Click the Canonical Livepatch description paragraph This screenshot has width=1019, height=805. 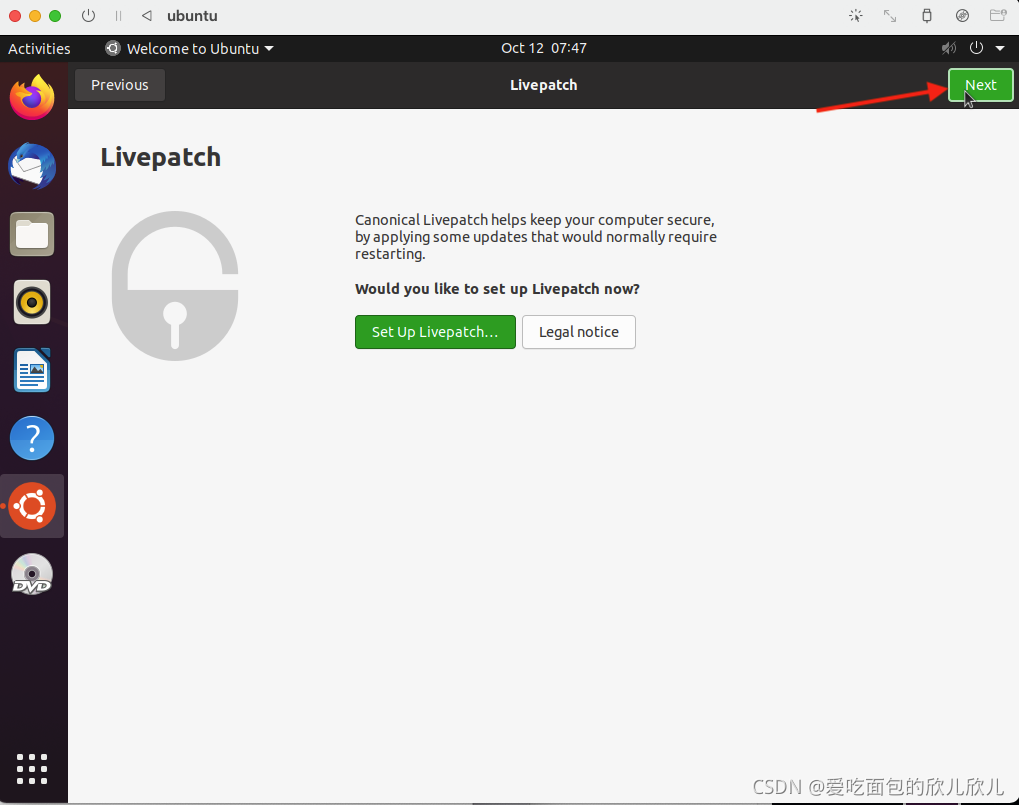coord(535,237)
